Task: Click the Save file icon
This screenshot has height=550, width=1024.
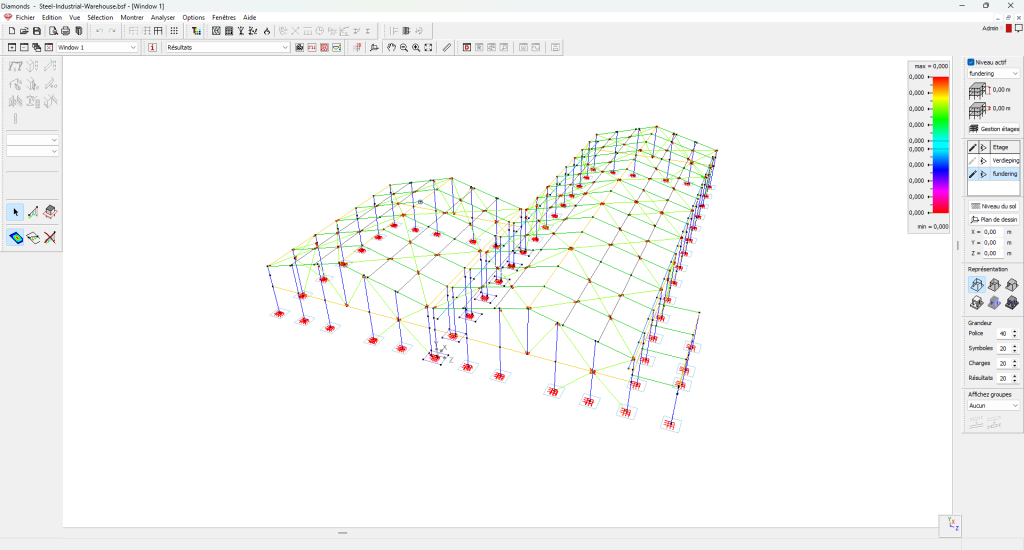Action: click(37, 31)
